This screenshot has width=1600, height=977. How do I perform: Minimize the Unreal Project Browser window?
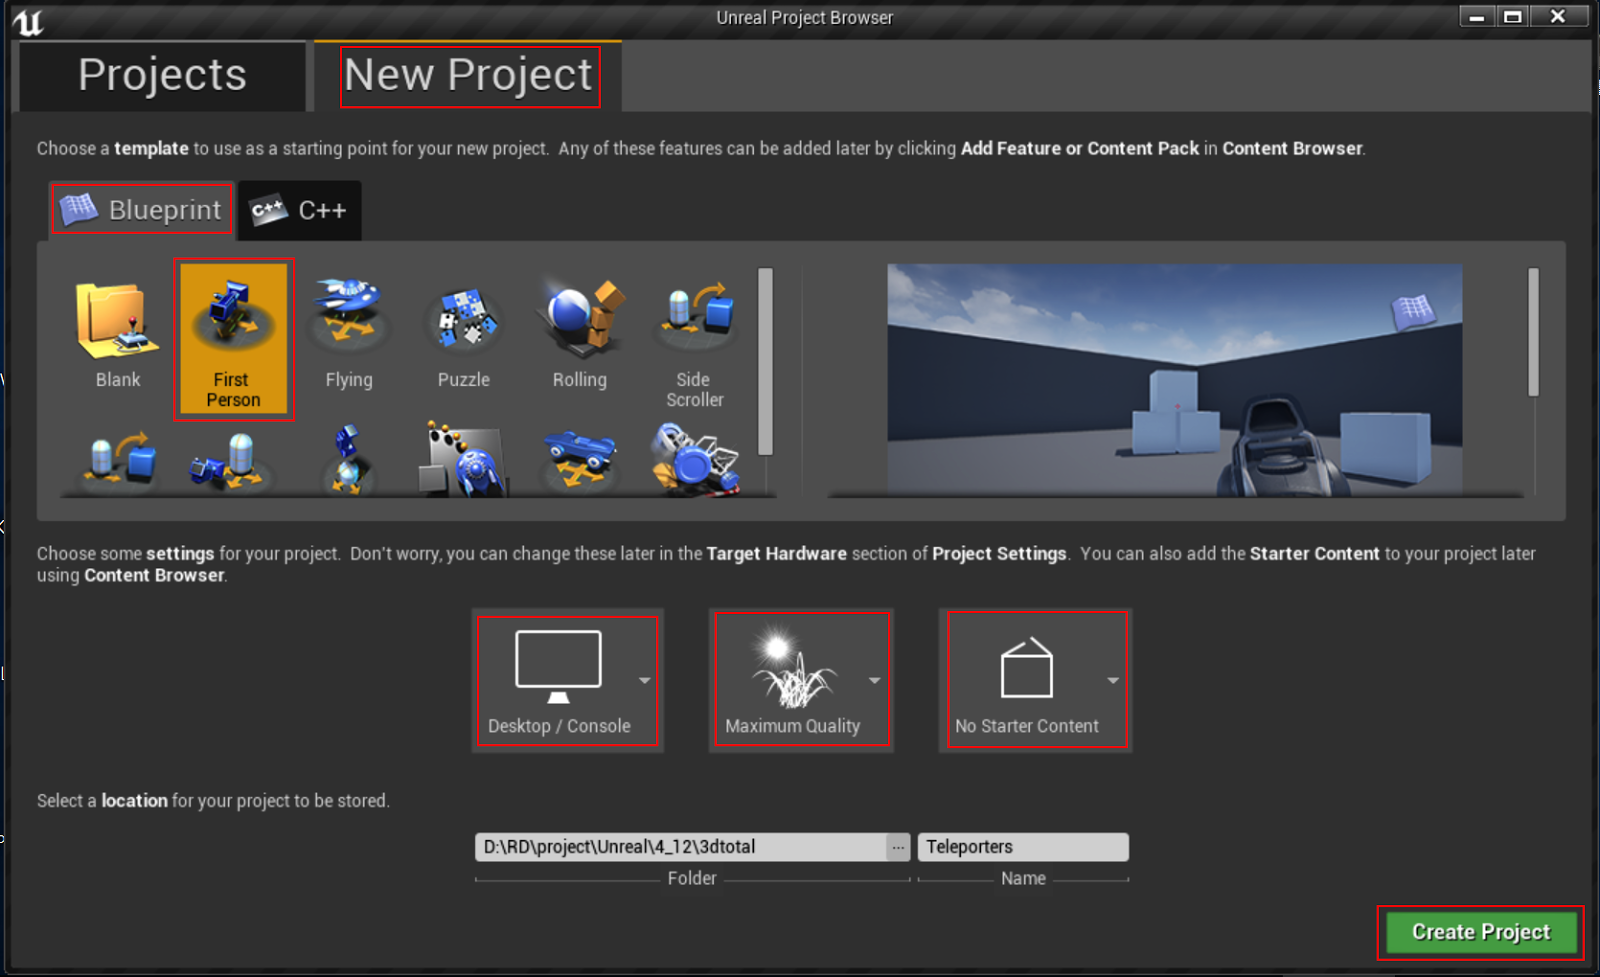point(1476,16)
